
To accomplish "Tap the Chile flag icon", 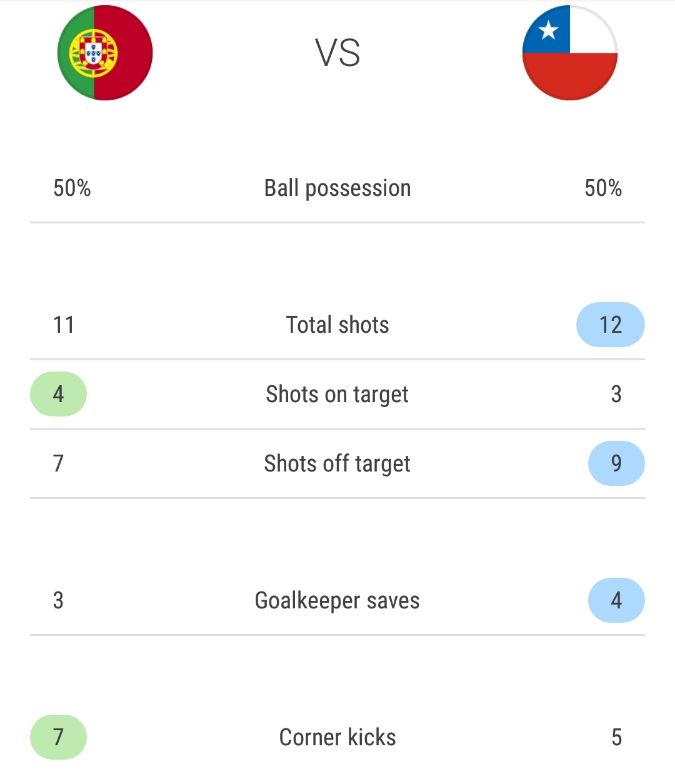I will click(570, 53).
